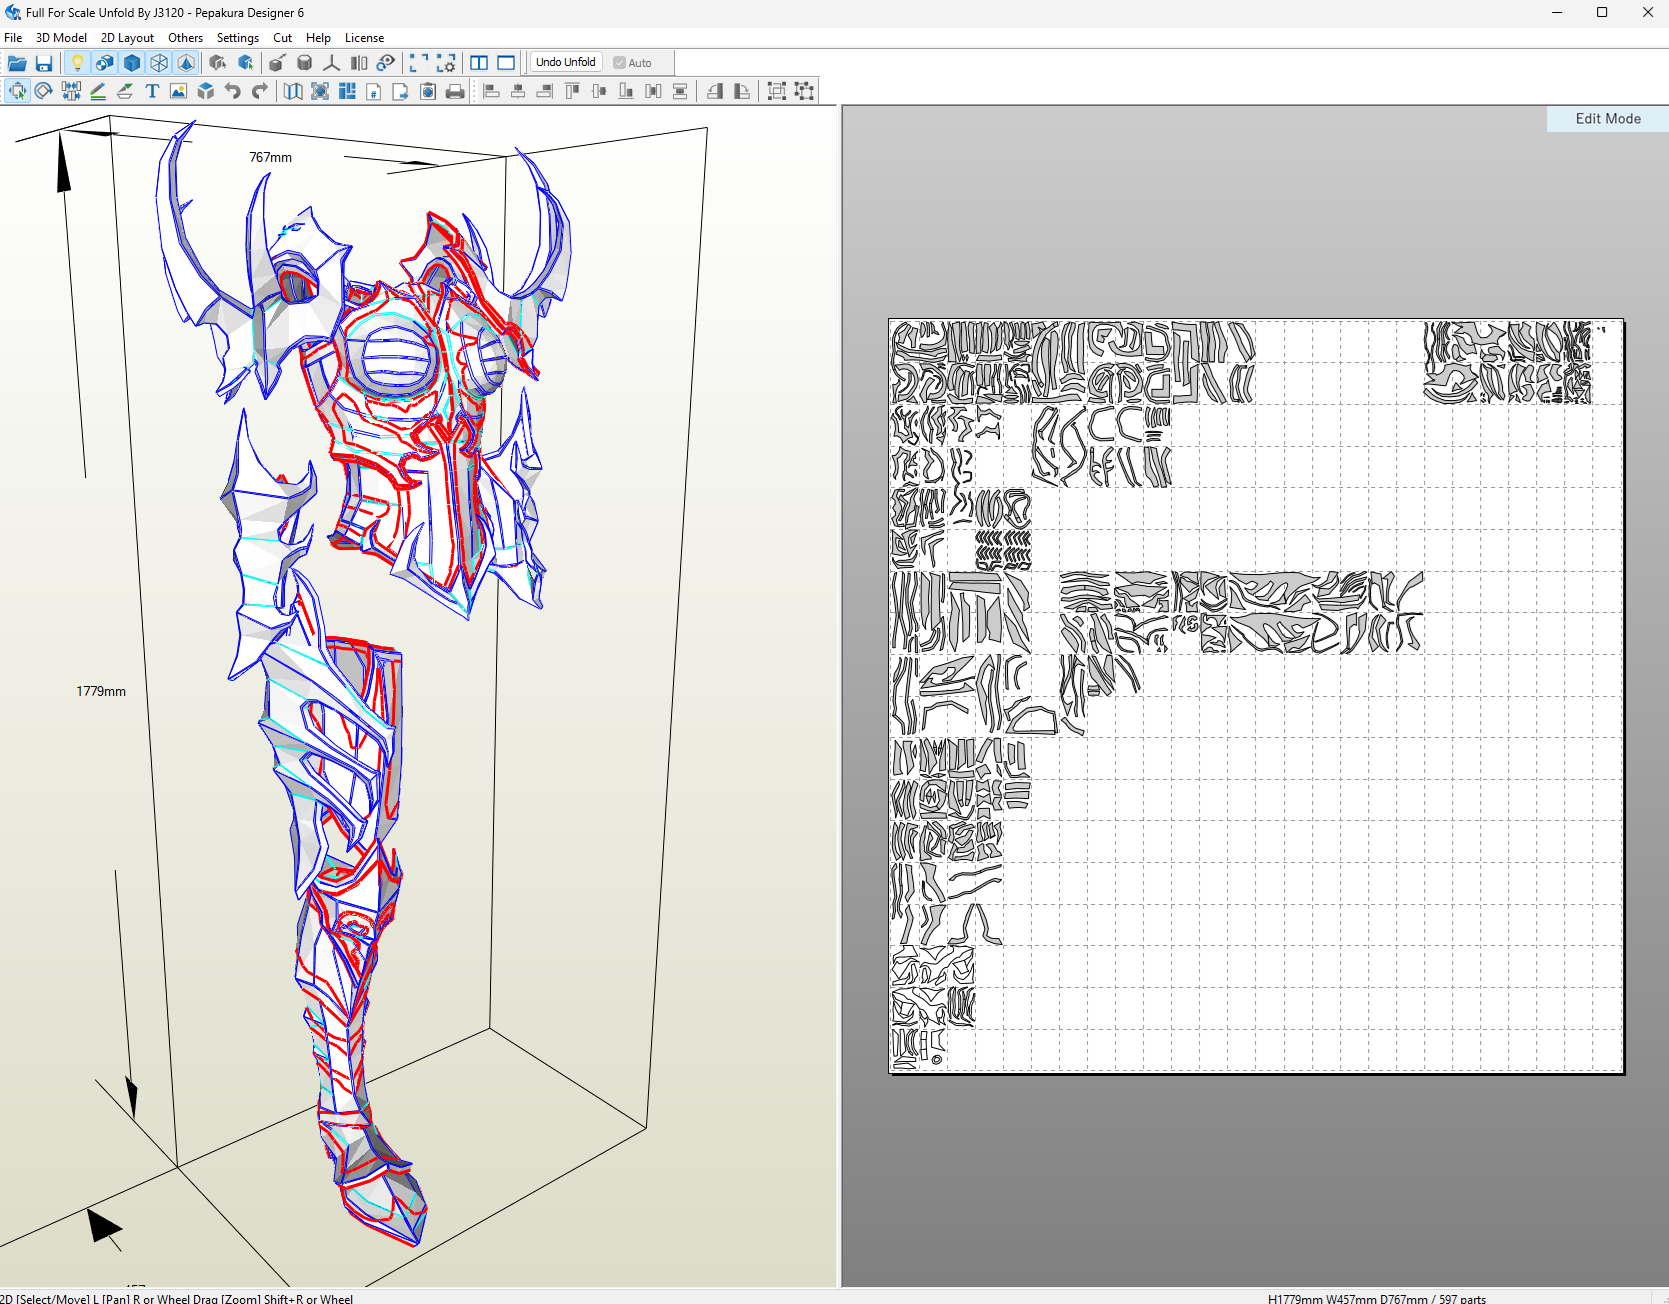This screenshot has width=1669, height=1304.
Task: Open the File menu
Action: 13,38
